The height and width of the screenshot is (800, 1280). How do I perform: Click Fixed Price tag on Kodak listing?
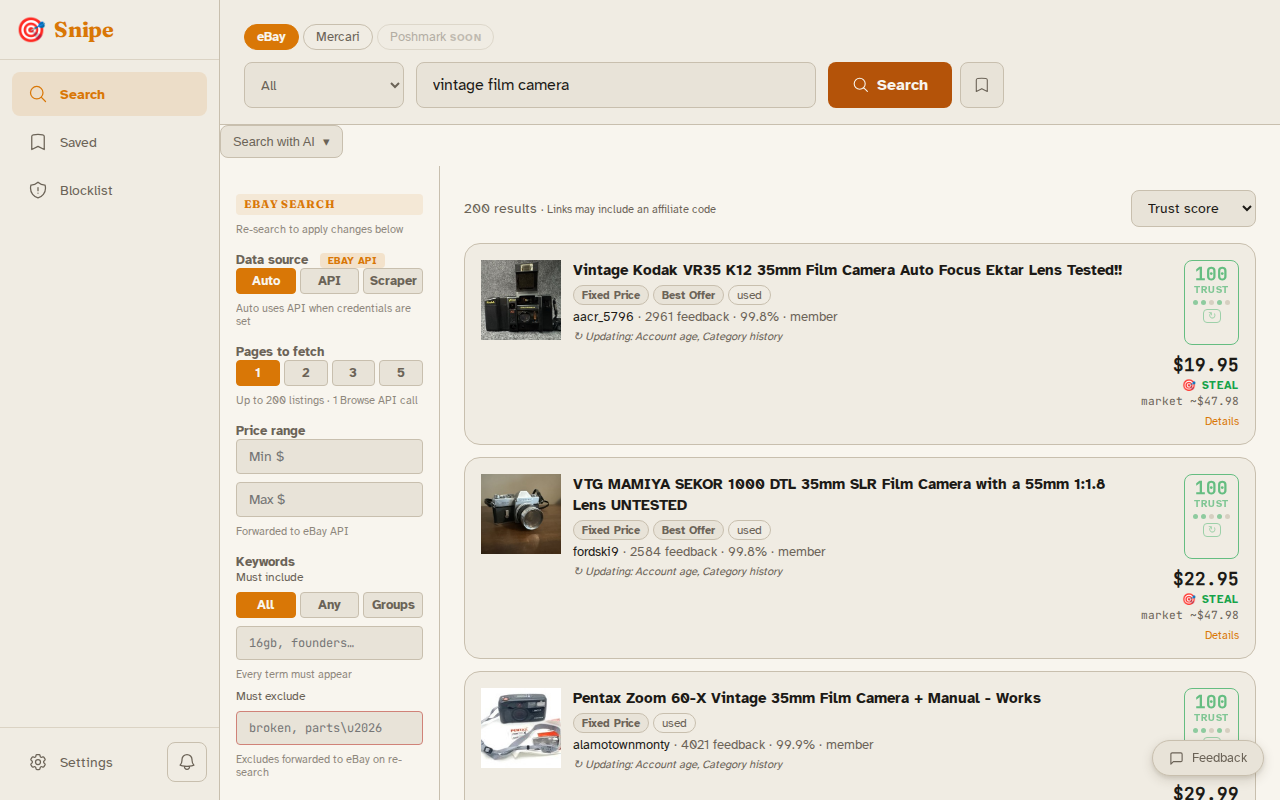click(611, 295)
